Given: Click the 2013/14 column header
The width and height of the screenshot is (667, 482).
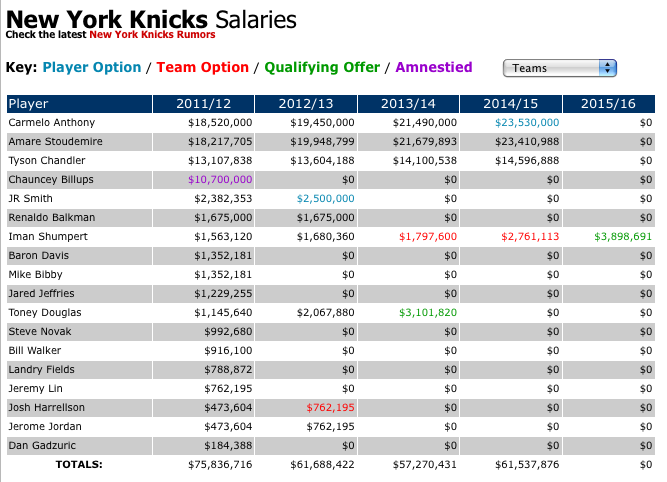Looking at the screenshot, I should click(x=408, y=104).
